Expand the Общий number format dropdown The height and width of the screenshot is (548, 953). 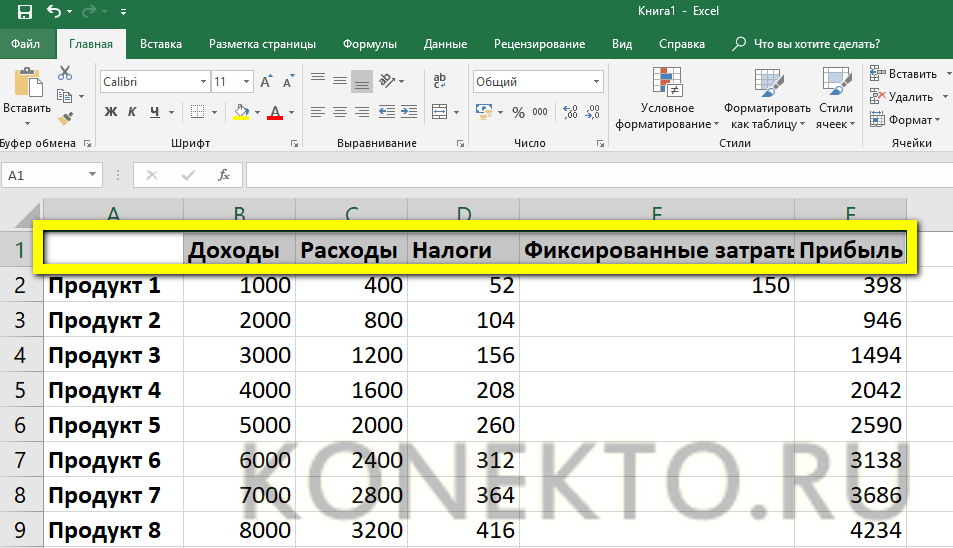pyautogui.click(x=597, y=82)
